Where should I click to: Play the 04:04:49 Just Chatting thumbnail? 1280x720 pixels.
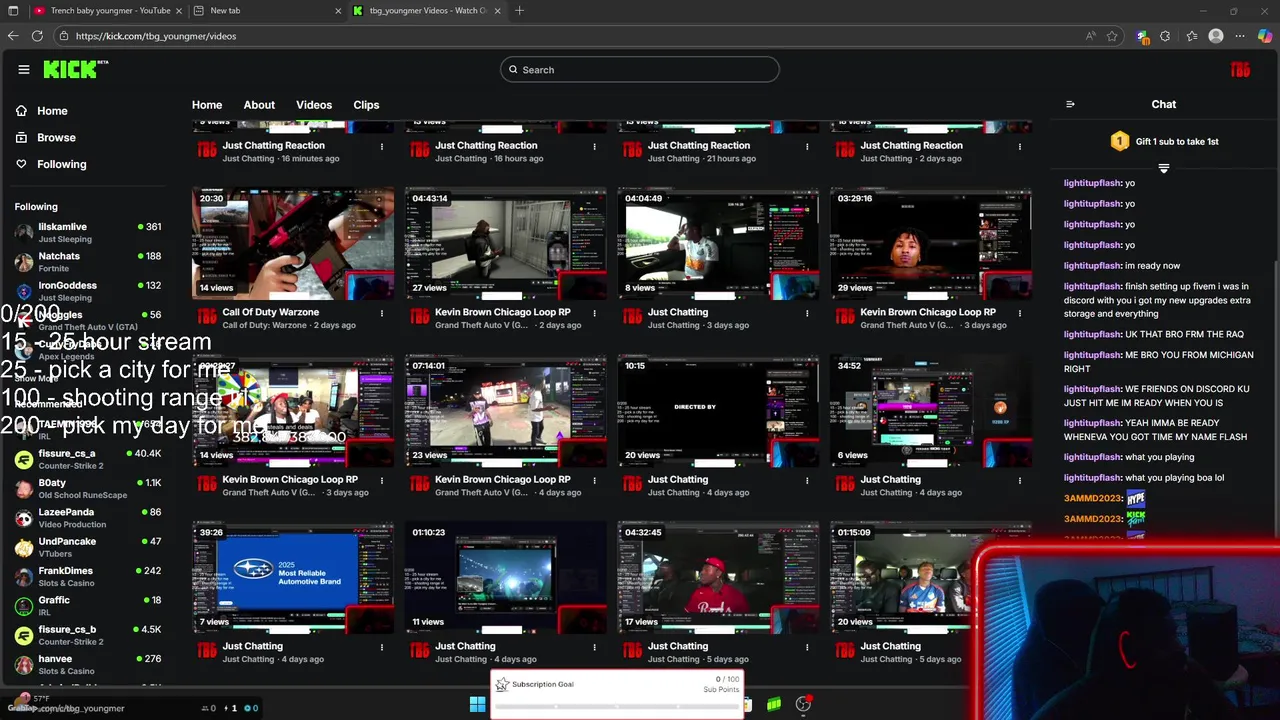pyautogui.click(x=718, y=243)
